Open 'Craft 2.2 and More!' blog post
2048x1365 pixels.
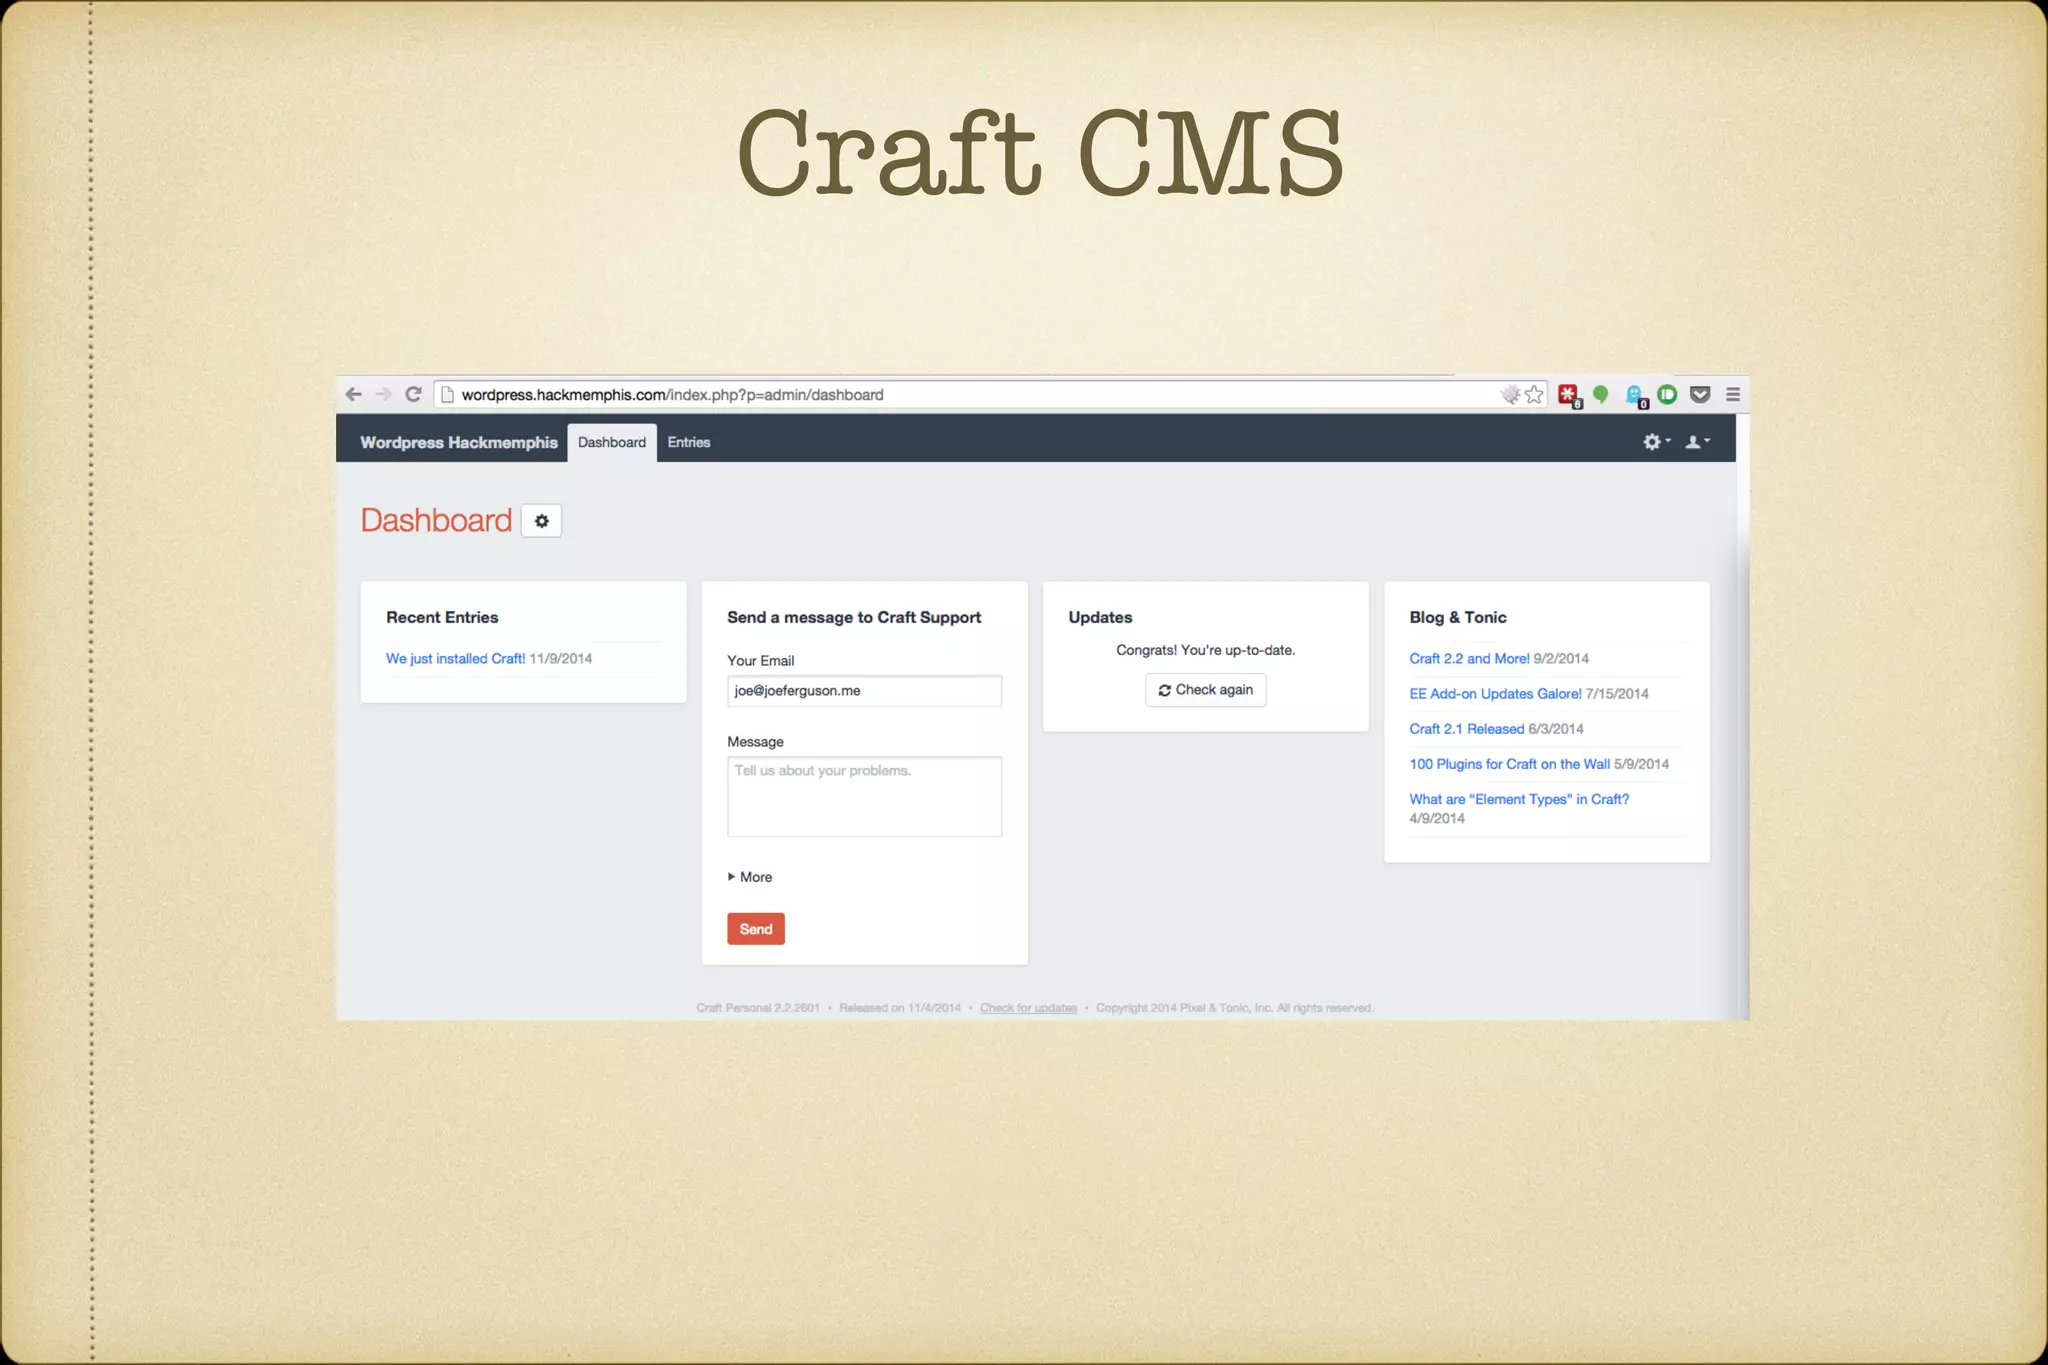[1469, 658]
